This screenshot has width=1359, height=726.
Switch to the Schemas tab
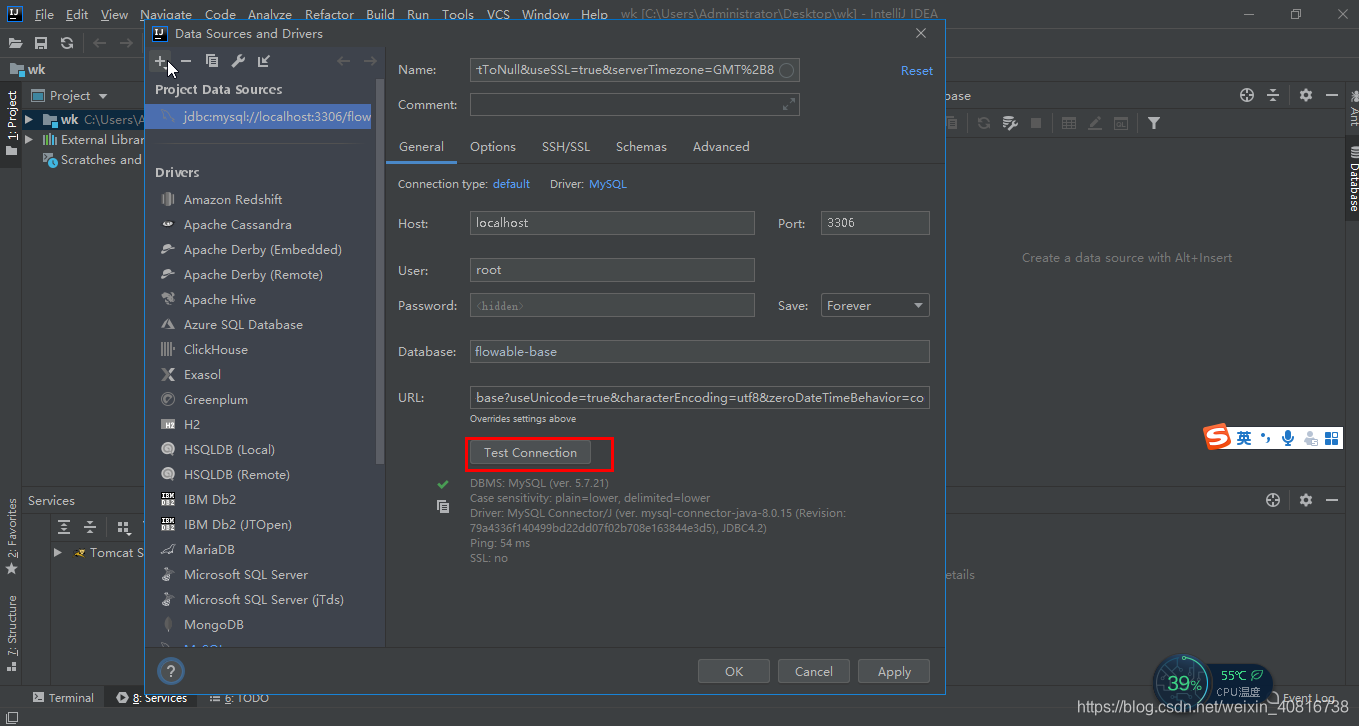click(x=641, y=146)
